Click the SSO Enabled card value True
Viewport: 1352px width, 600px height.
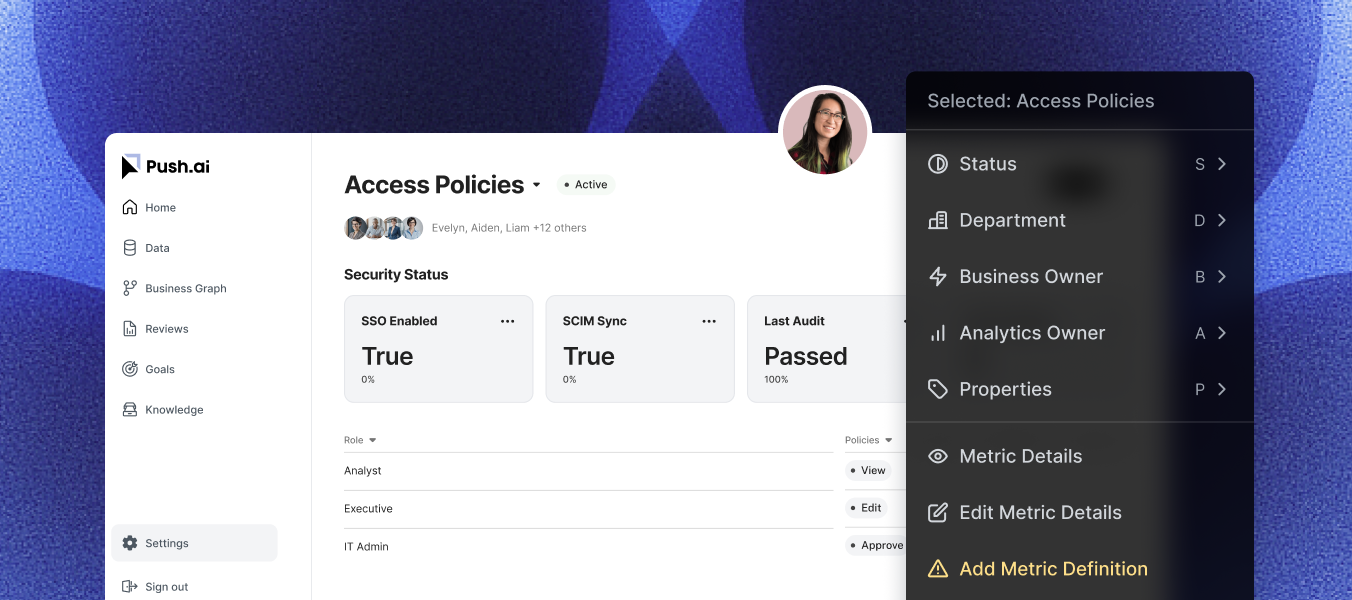click(387, 356)
